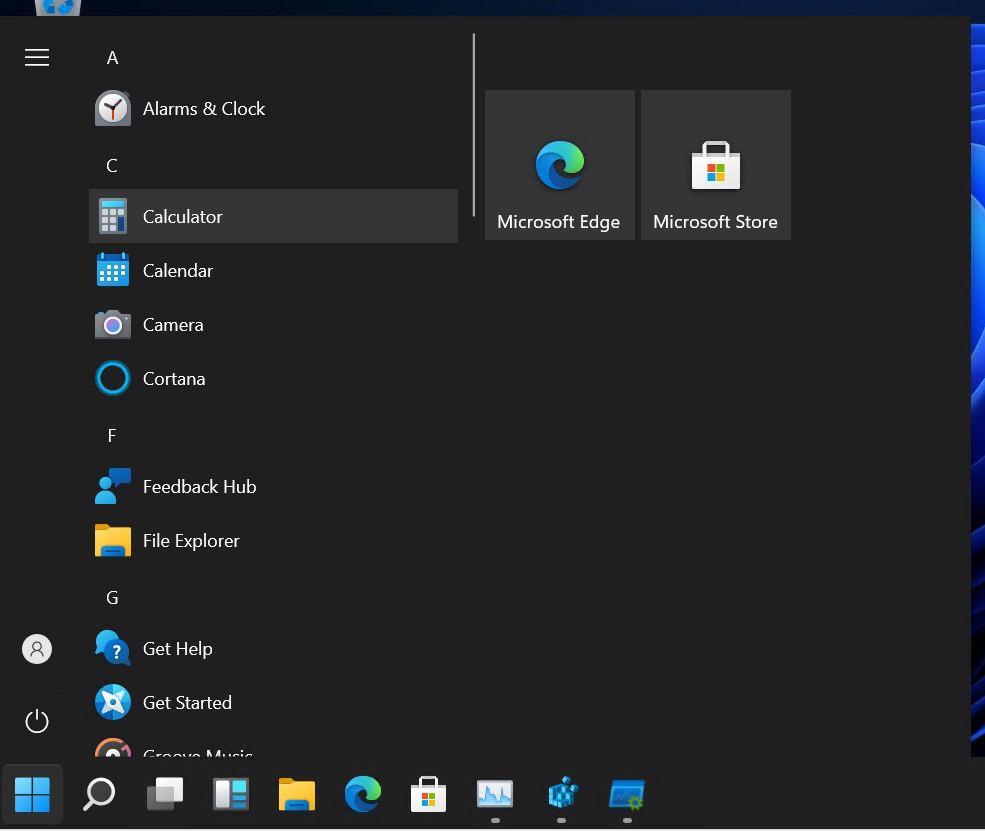Screen dimensions: 985x831
Task: Open Get Help app
Action: (273, 649)
